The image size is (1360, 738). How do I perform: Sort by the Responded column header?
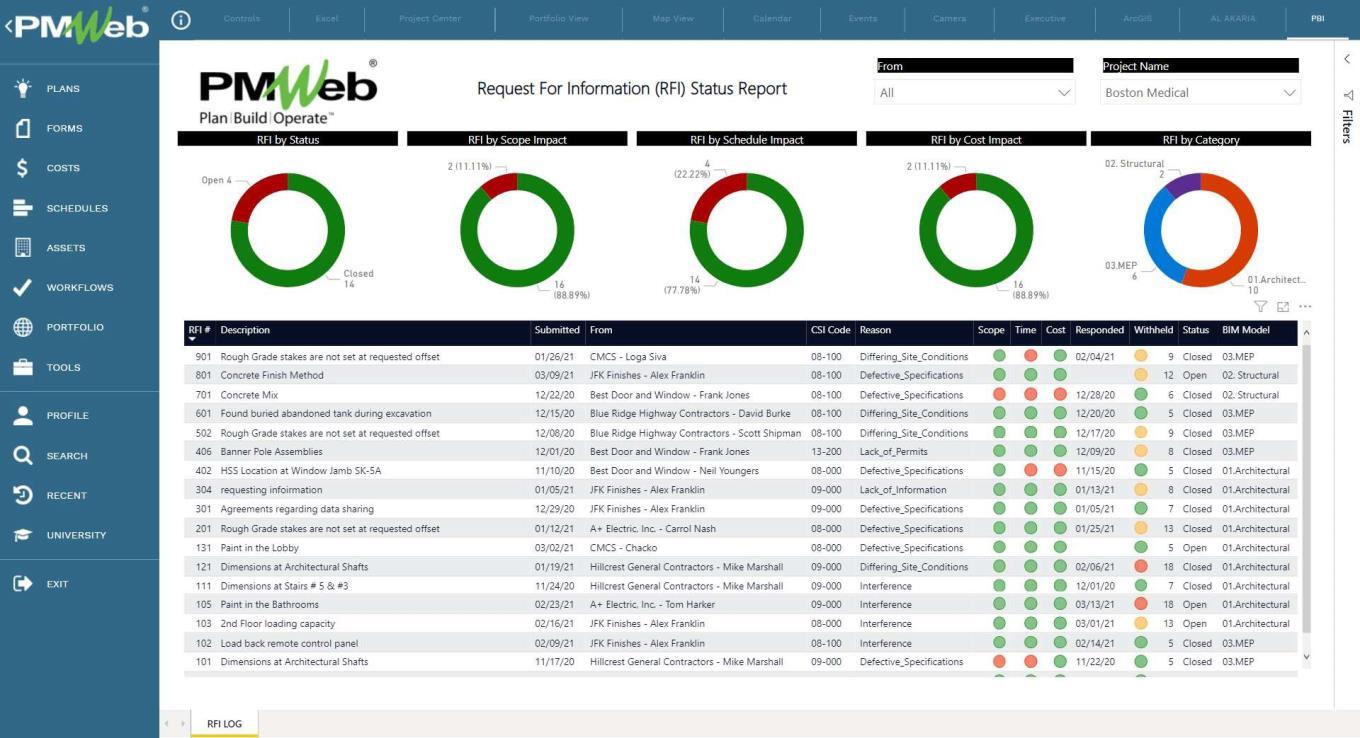(1099, 330)
